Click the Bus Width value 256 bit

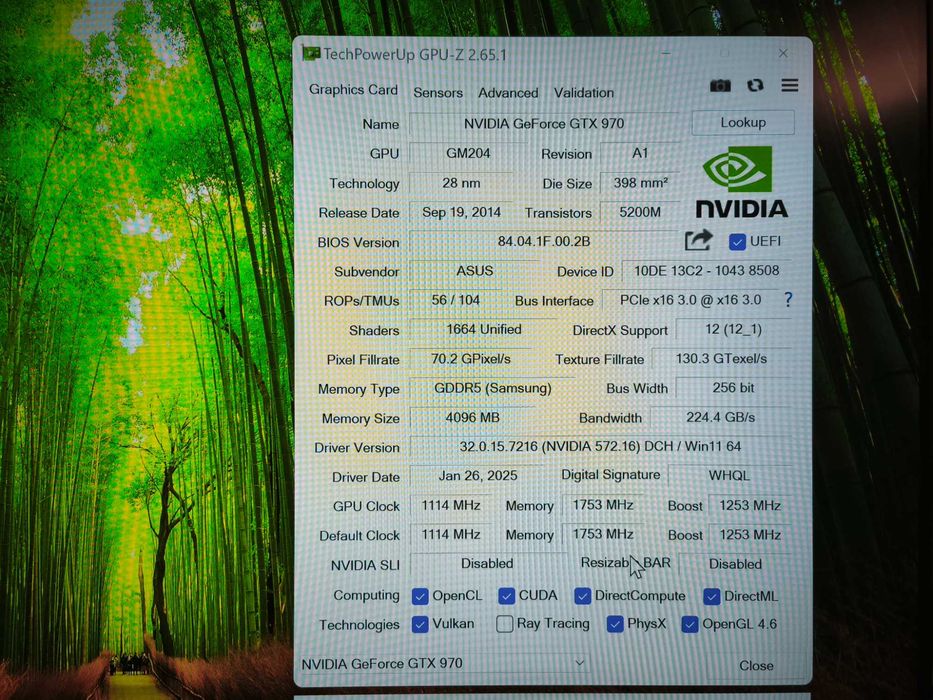(733, 388)
